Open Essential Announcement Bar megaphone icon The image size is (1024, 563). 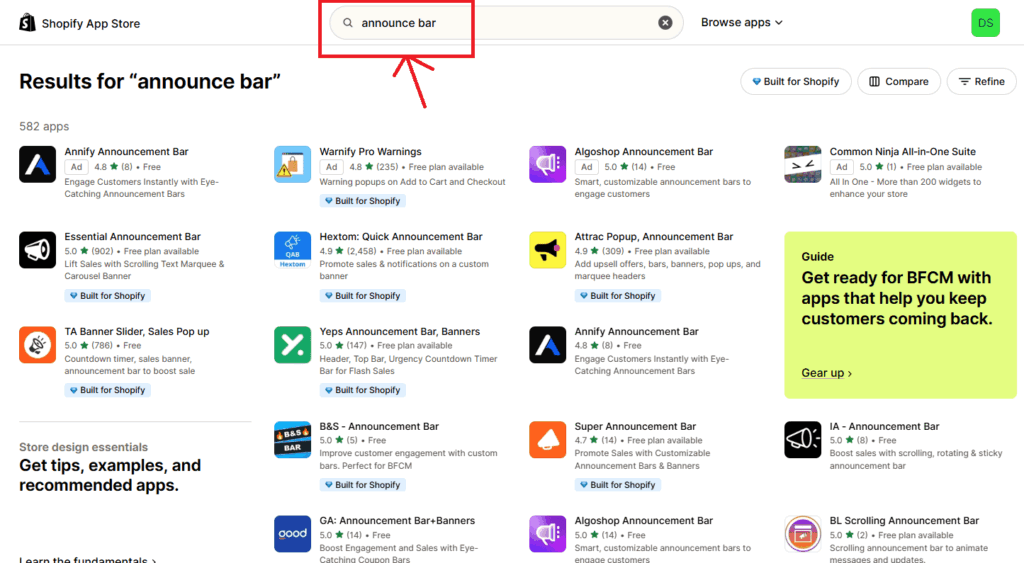pos(37,249)
